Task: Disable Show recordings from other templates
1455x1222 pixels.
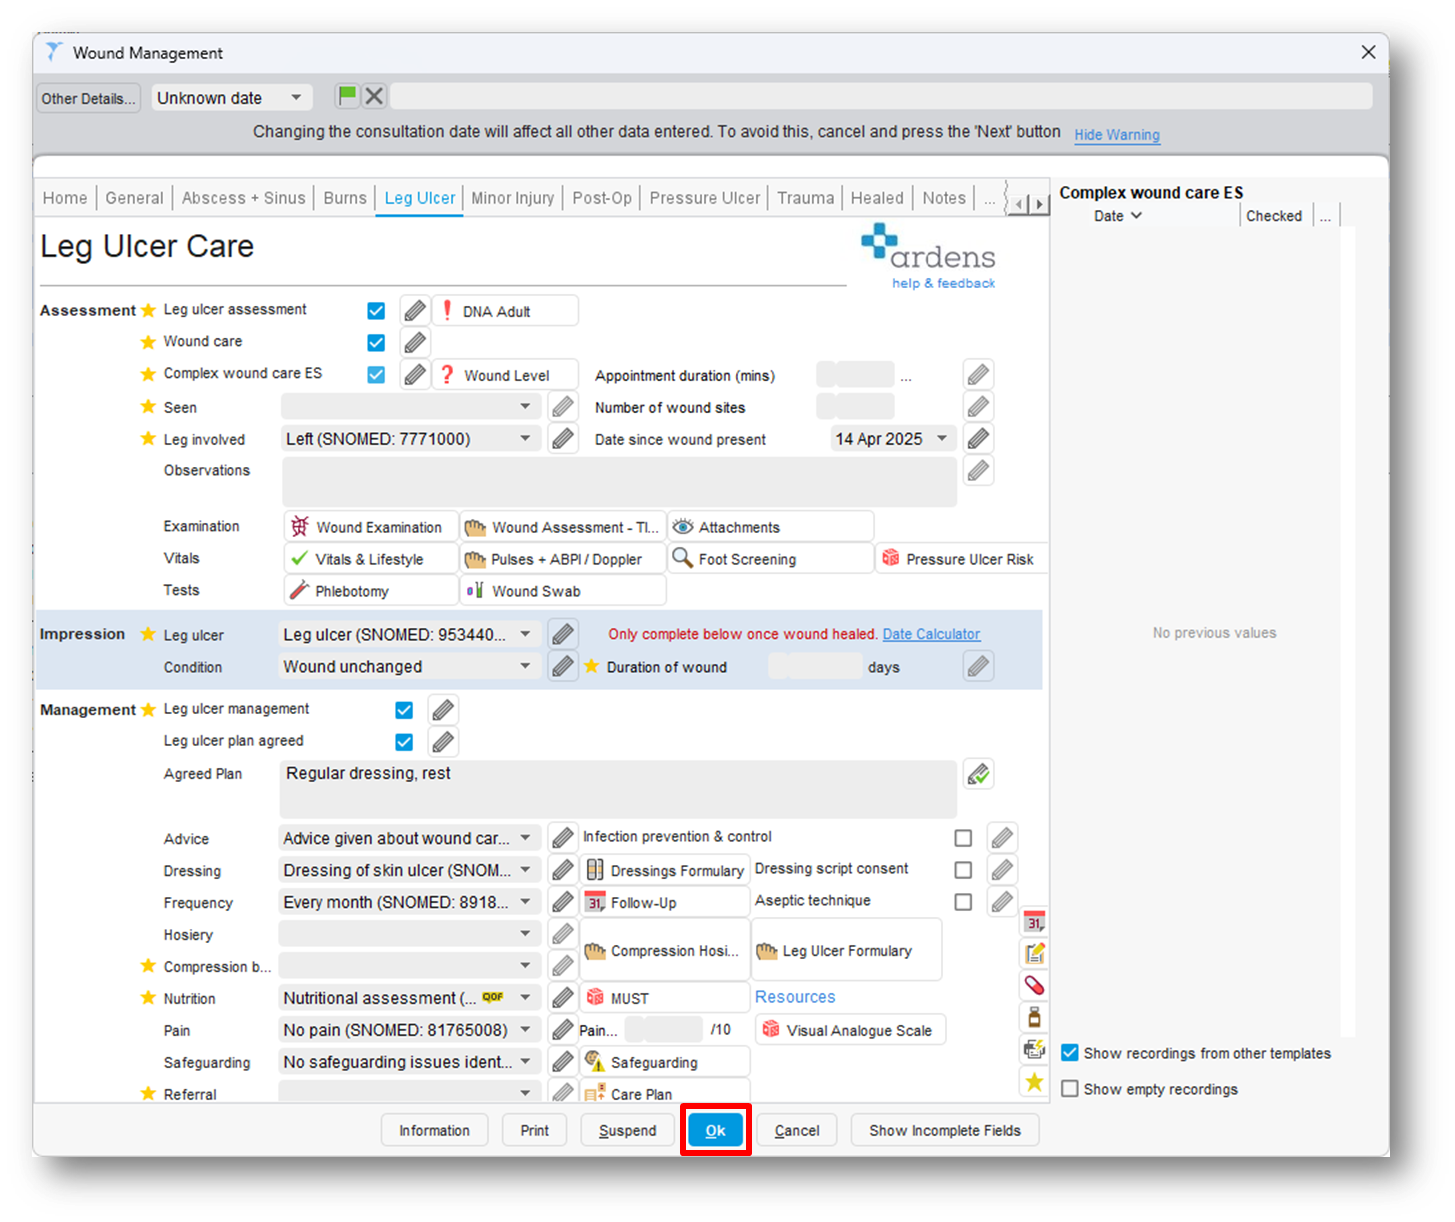Action: 1070,1053
